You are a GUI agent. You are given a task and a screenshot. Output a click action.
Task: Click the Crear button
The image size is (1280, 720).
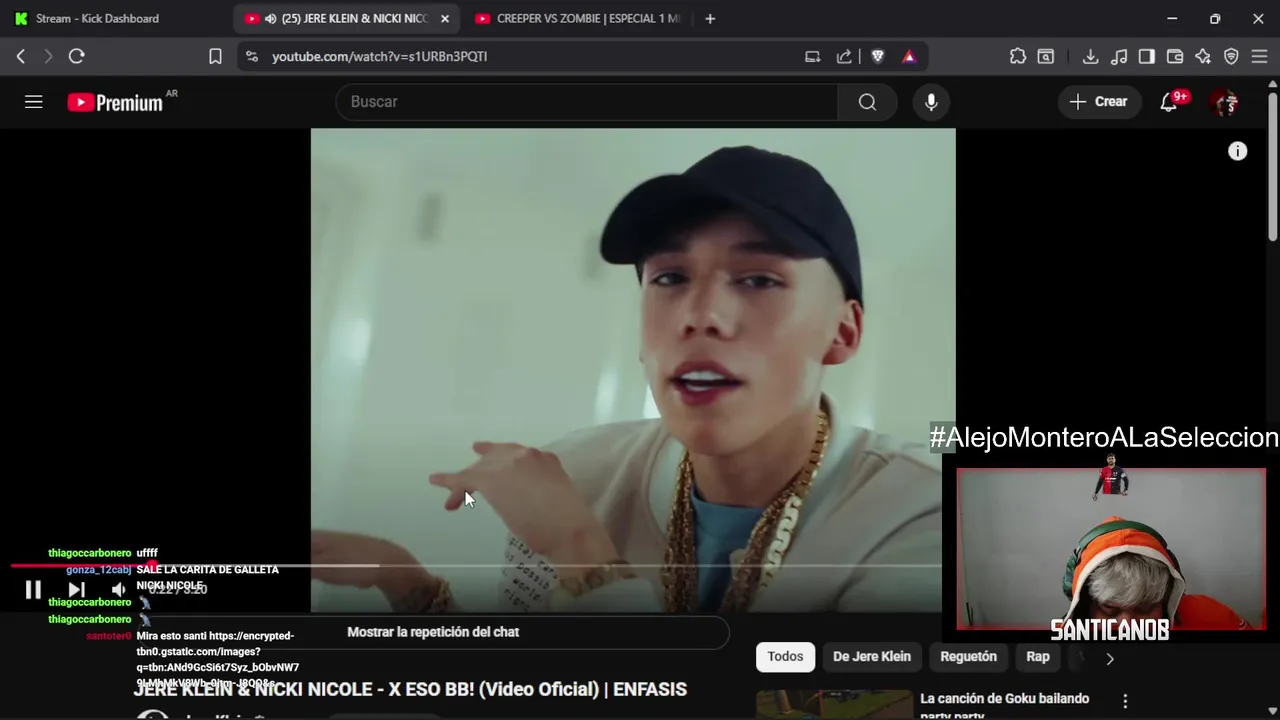pyautogui.click(x=1099, y=102)
